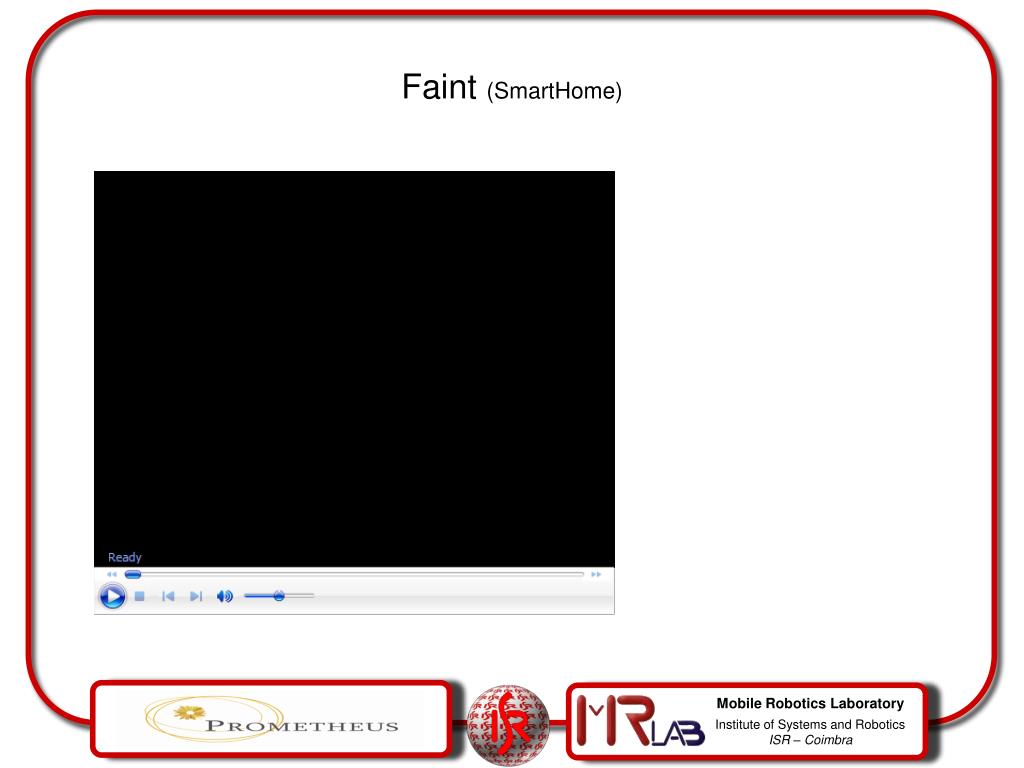1024x768 pixels.
Task: Adjust the volume slider
Action: [x=279, y=596]
